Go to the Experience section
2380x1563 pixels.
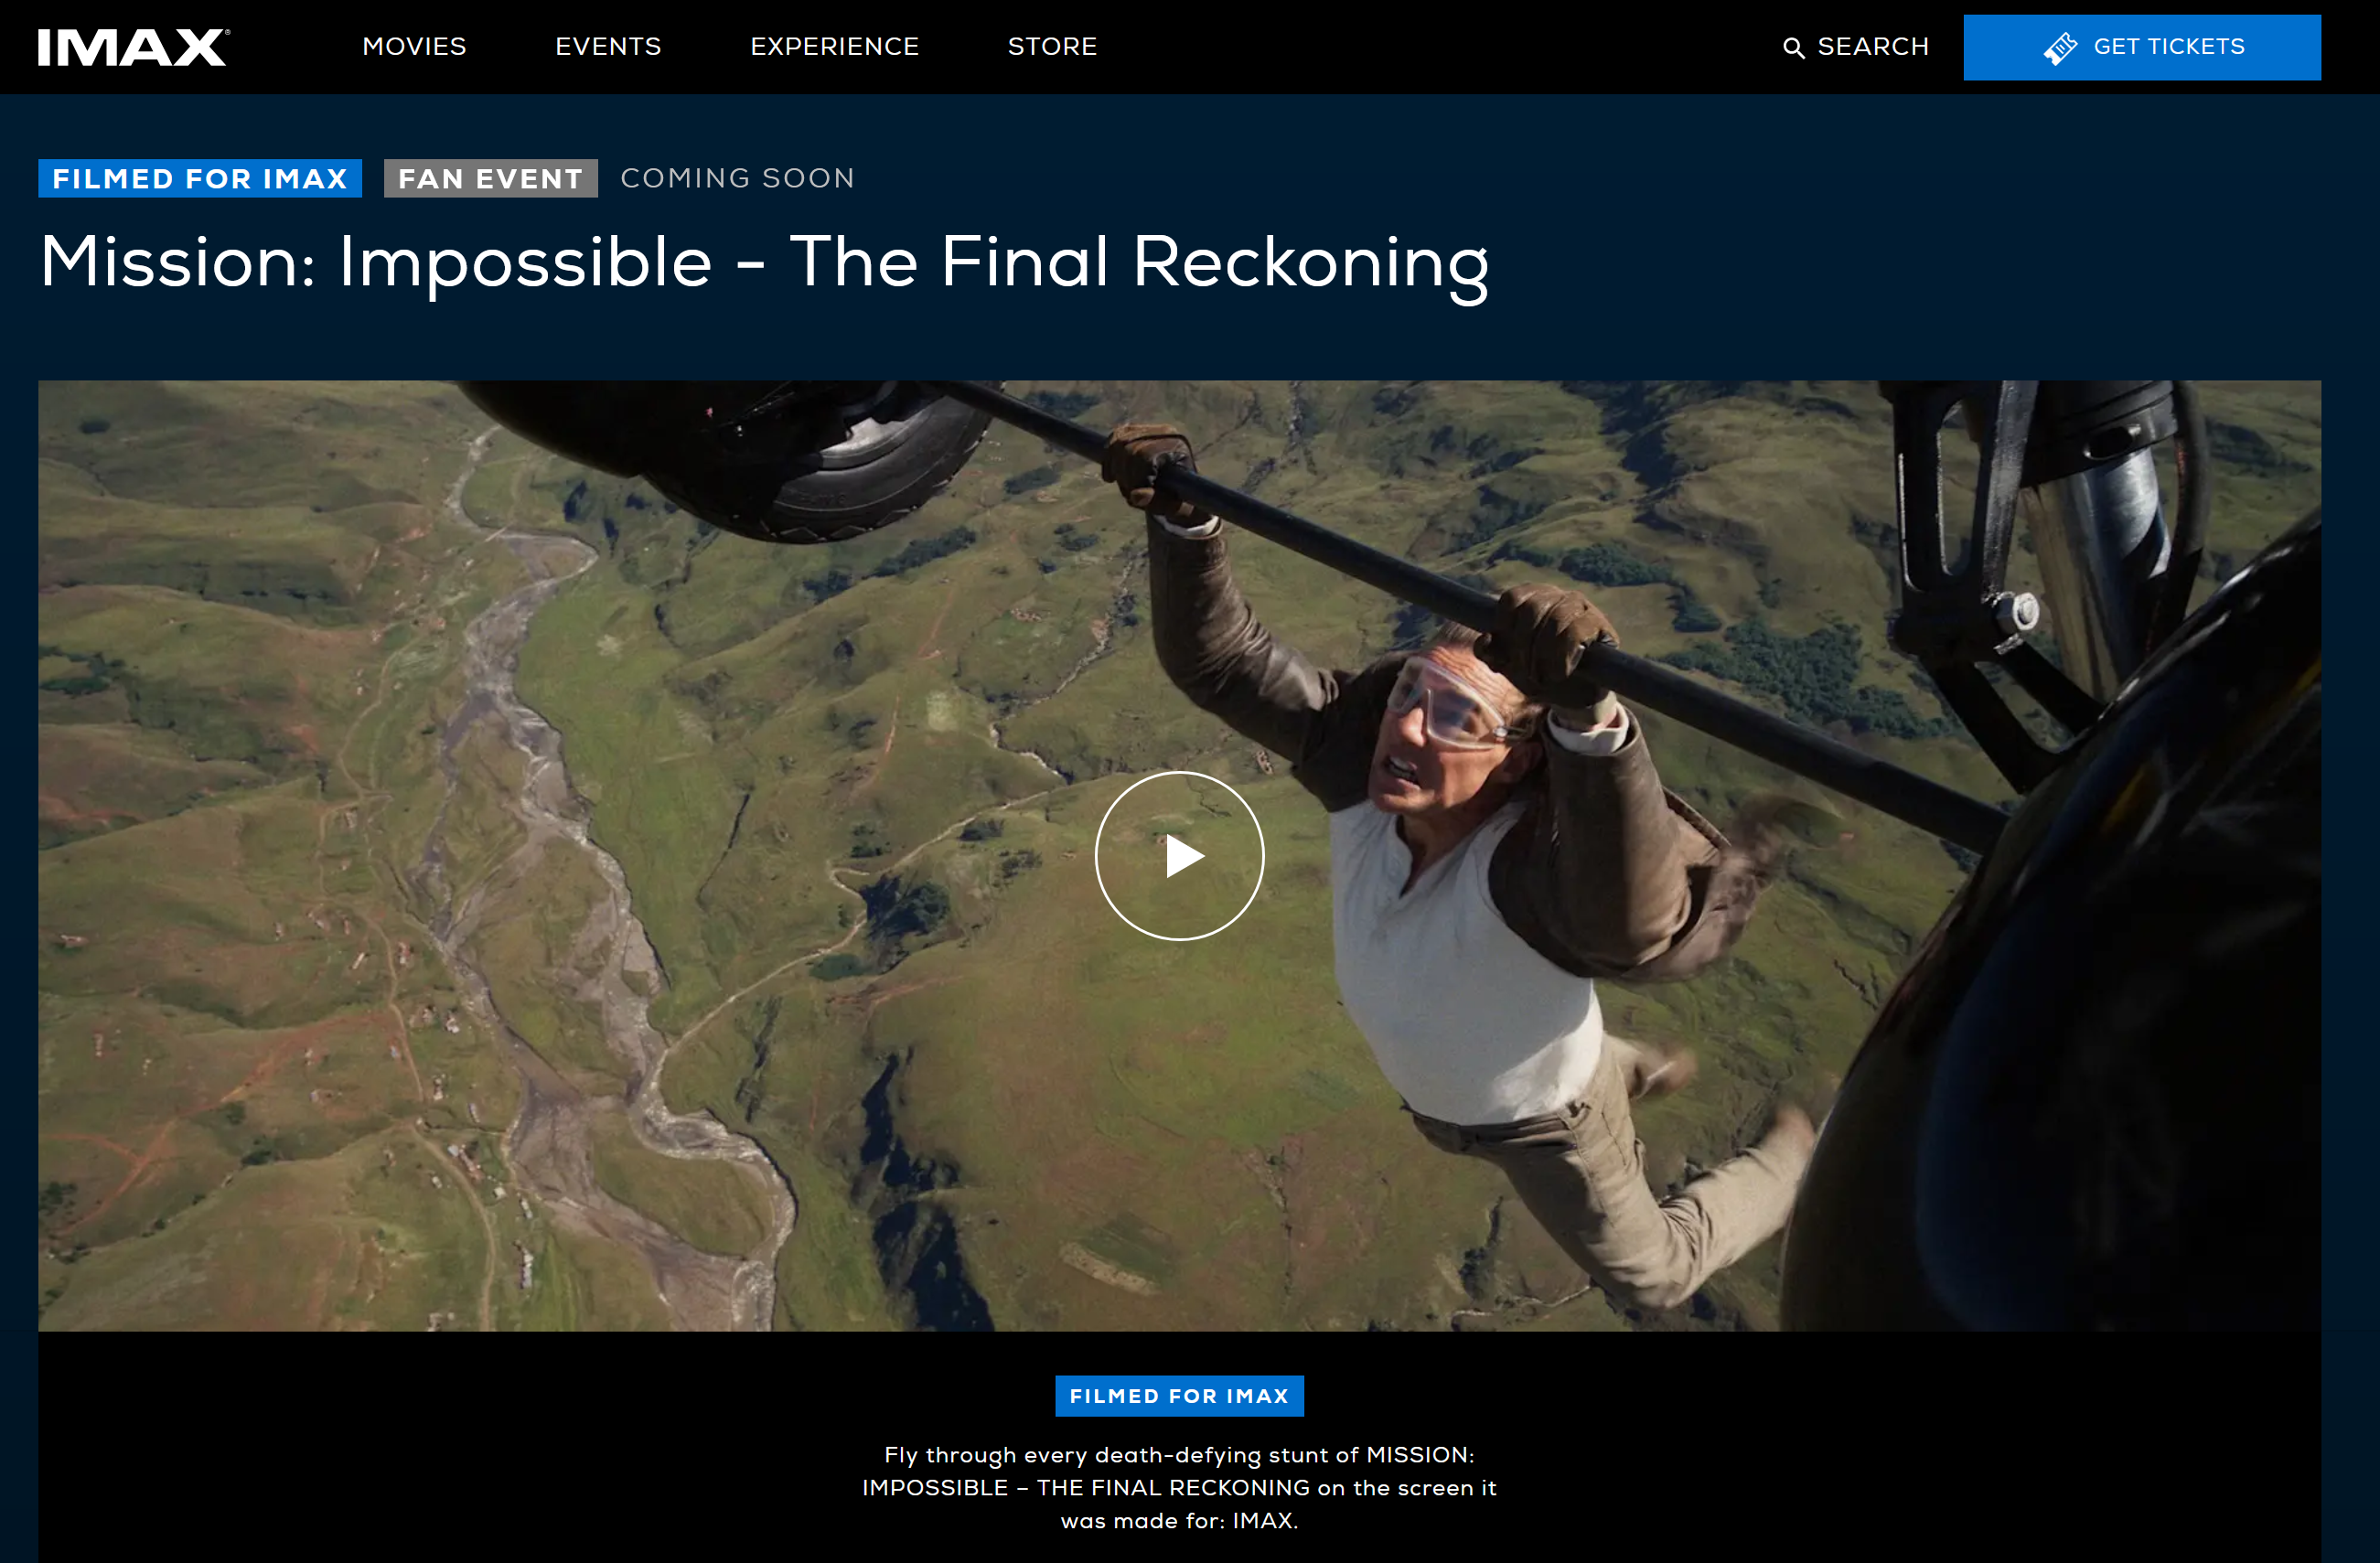(x=834, y=47)
